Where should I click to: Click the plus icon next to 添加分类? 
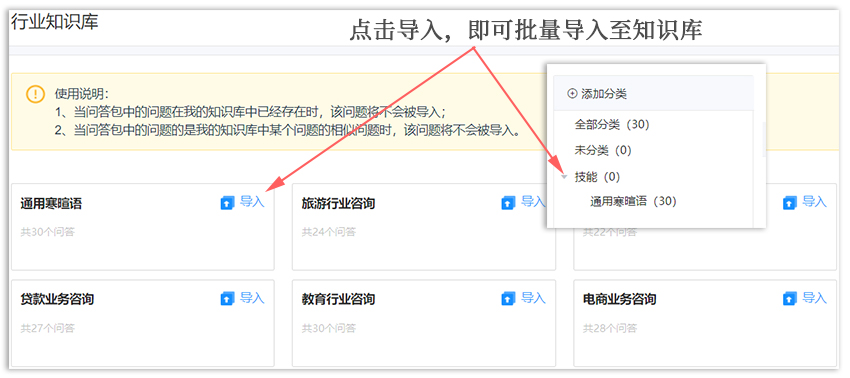(x=572, y=94)
